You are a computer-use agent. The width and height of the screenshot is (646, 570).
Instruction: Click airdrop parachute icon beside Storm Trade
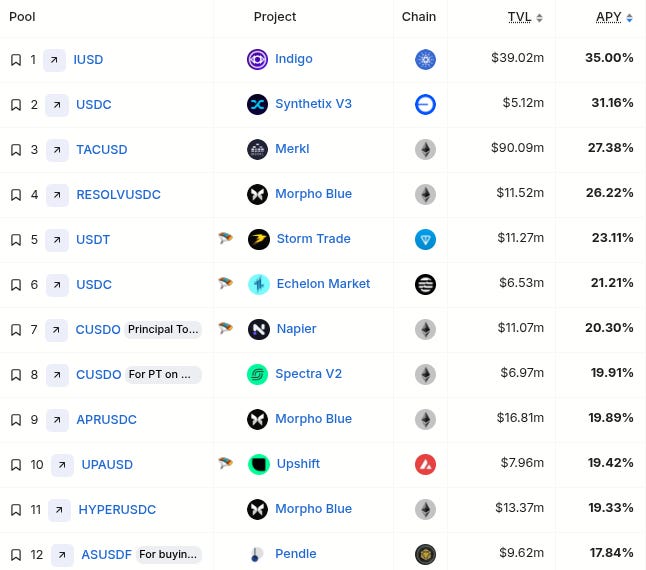pyautogui.click(x=225, y=238)
